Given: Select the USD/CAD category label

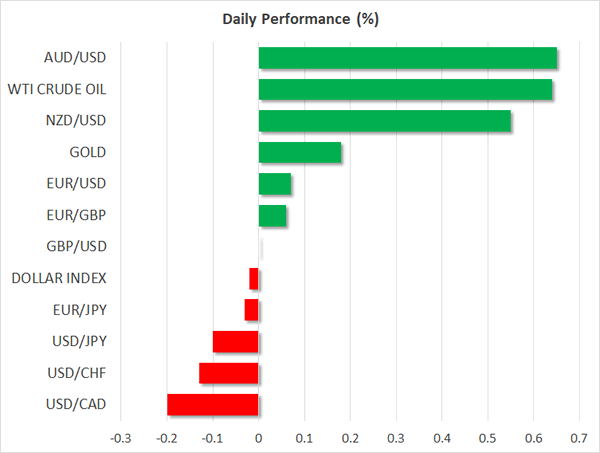Looking at the screenshot, I should coord(75,405).
